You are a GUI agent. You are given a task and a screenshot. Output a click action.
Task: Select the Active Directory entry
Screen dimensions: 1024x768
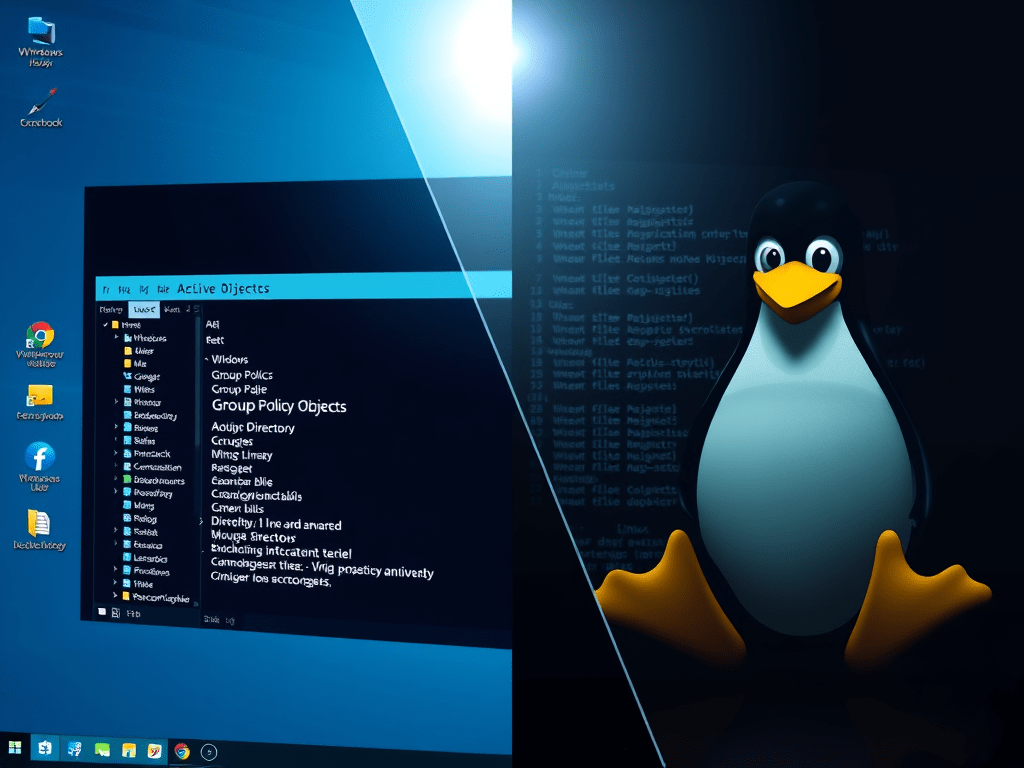[253, 428]
